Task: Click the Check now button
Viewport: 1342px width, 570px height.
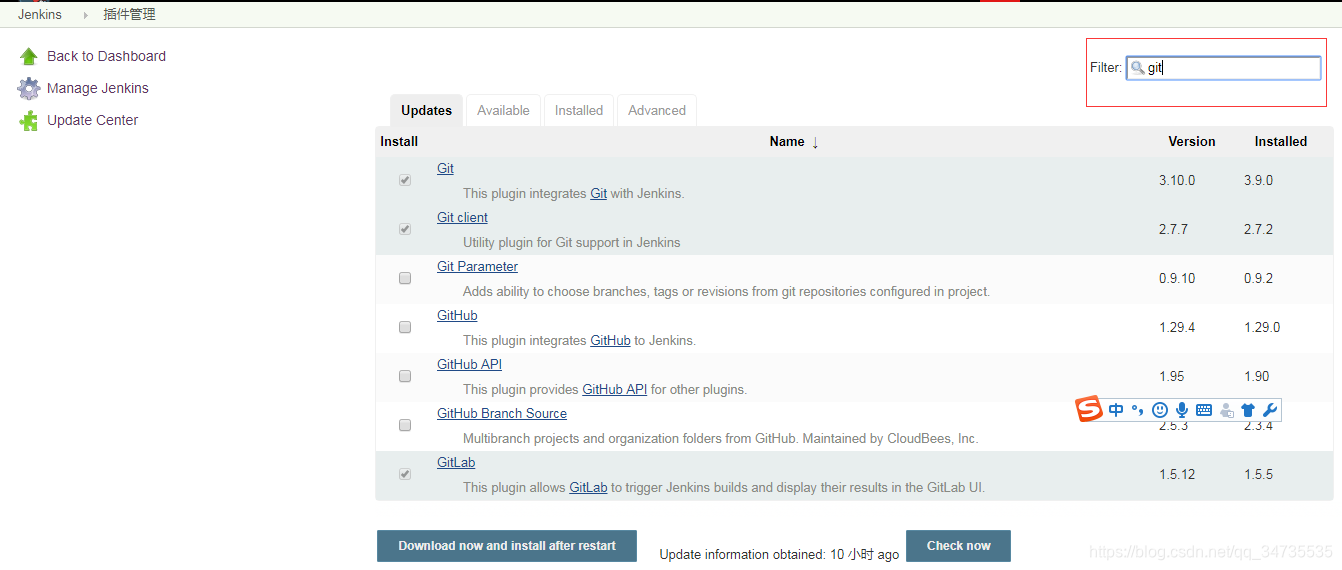Action: (958, 546)
